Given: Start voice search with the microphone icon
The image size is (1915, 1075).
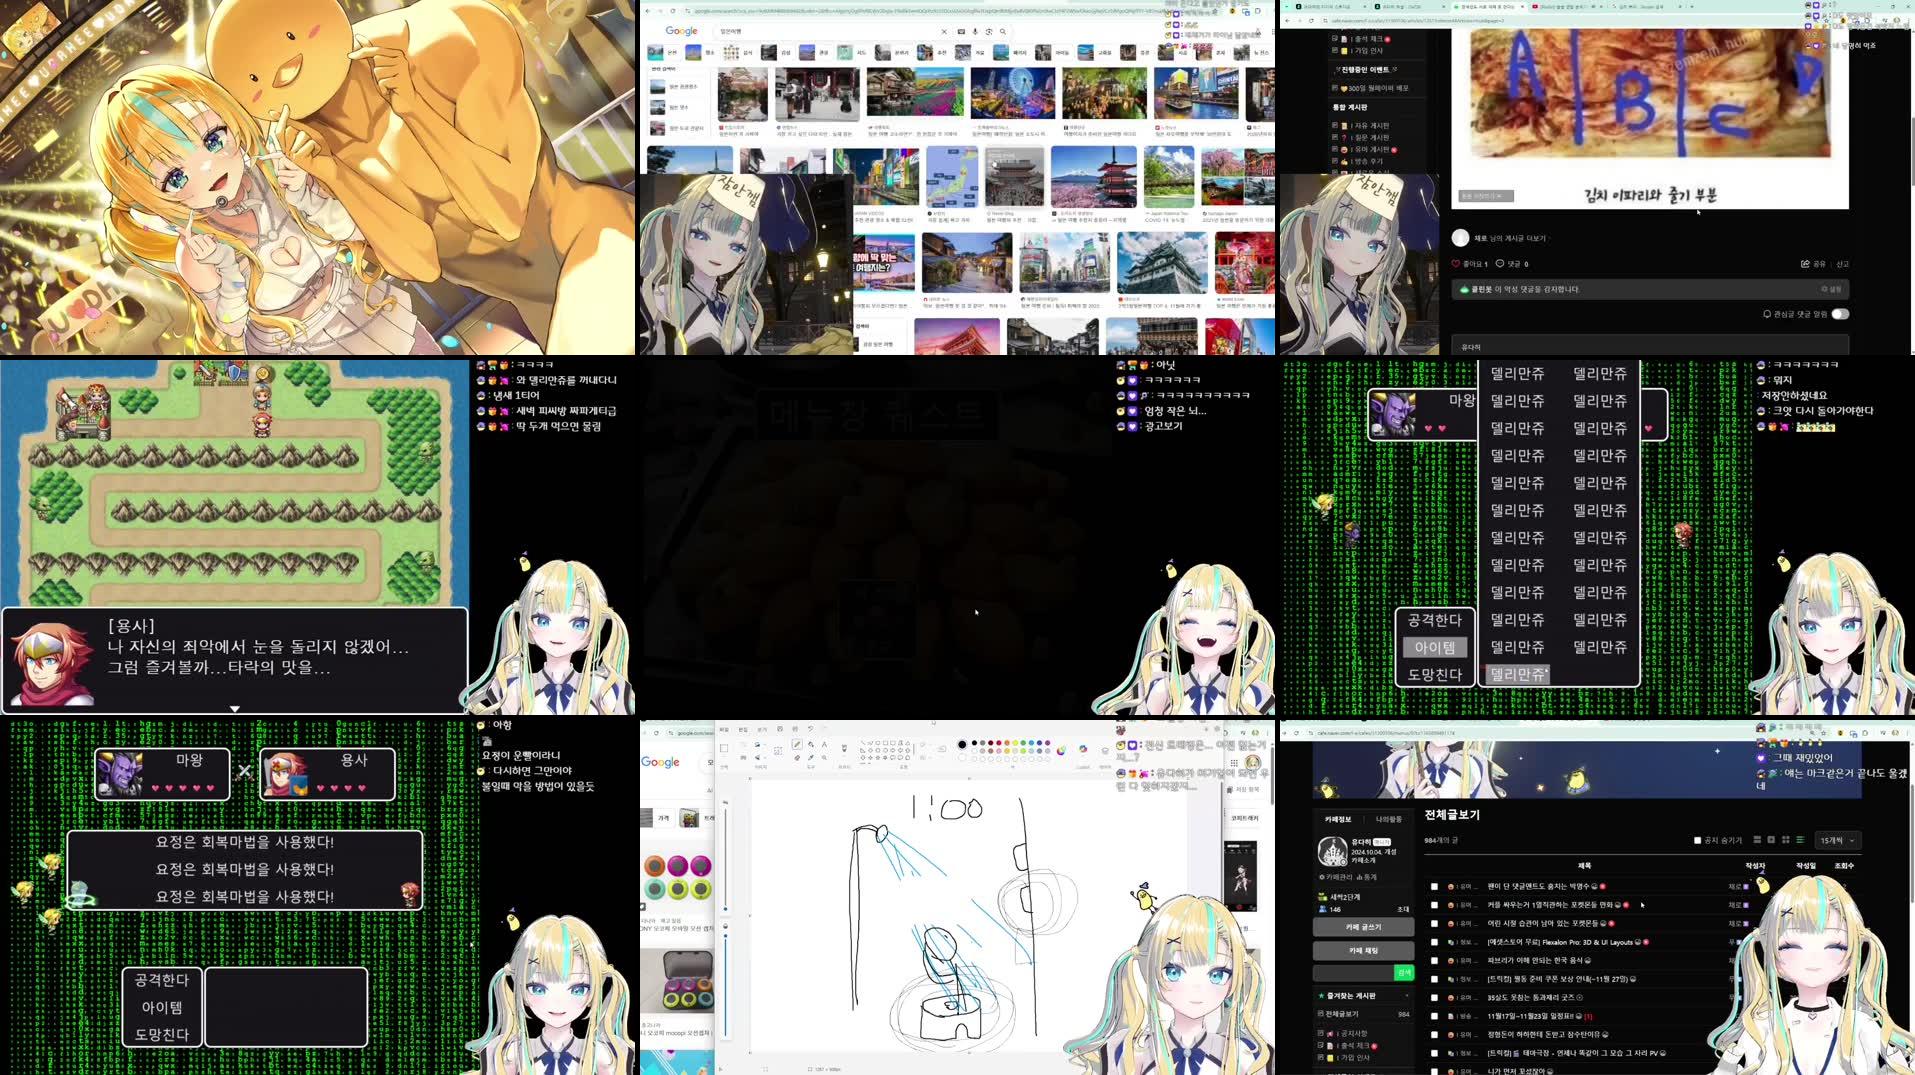Looking at the screenshot, I should click(975, 32).
